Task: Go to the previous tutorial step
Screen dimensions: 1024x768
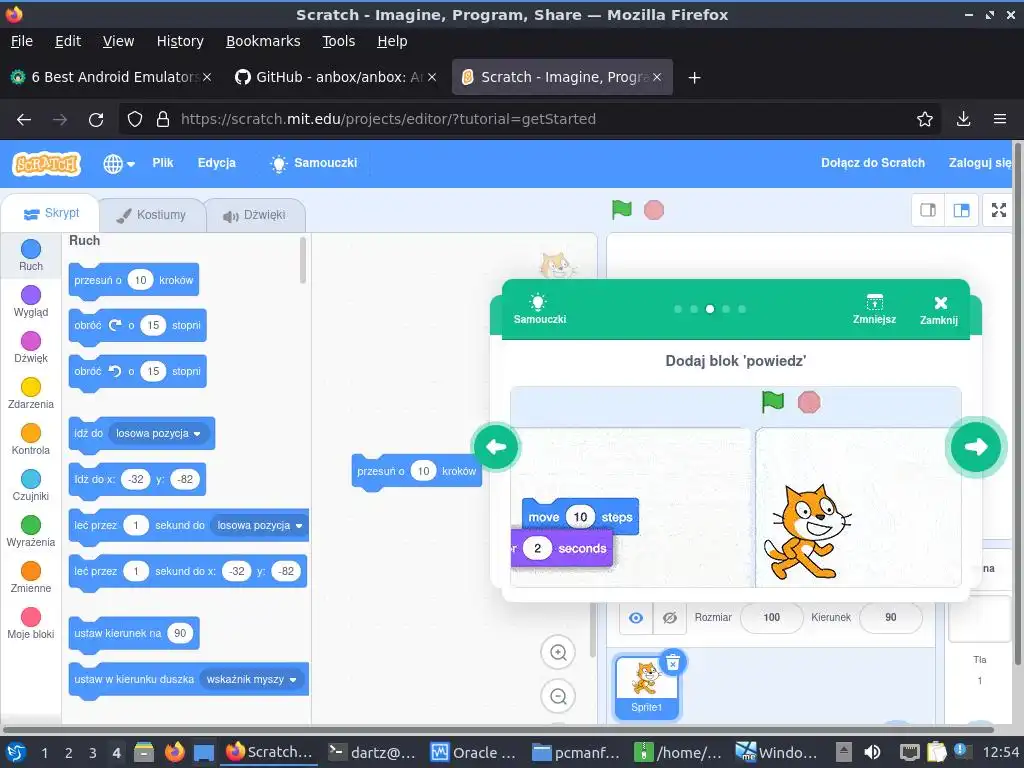Action: tap(496, 447)
